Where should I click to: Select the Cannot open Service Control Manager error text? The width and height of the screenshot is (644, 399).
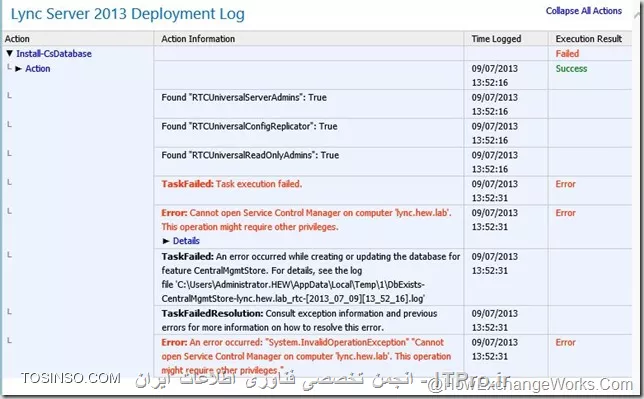point(306,220)
